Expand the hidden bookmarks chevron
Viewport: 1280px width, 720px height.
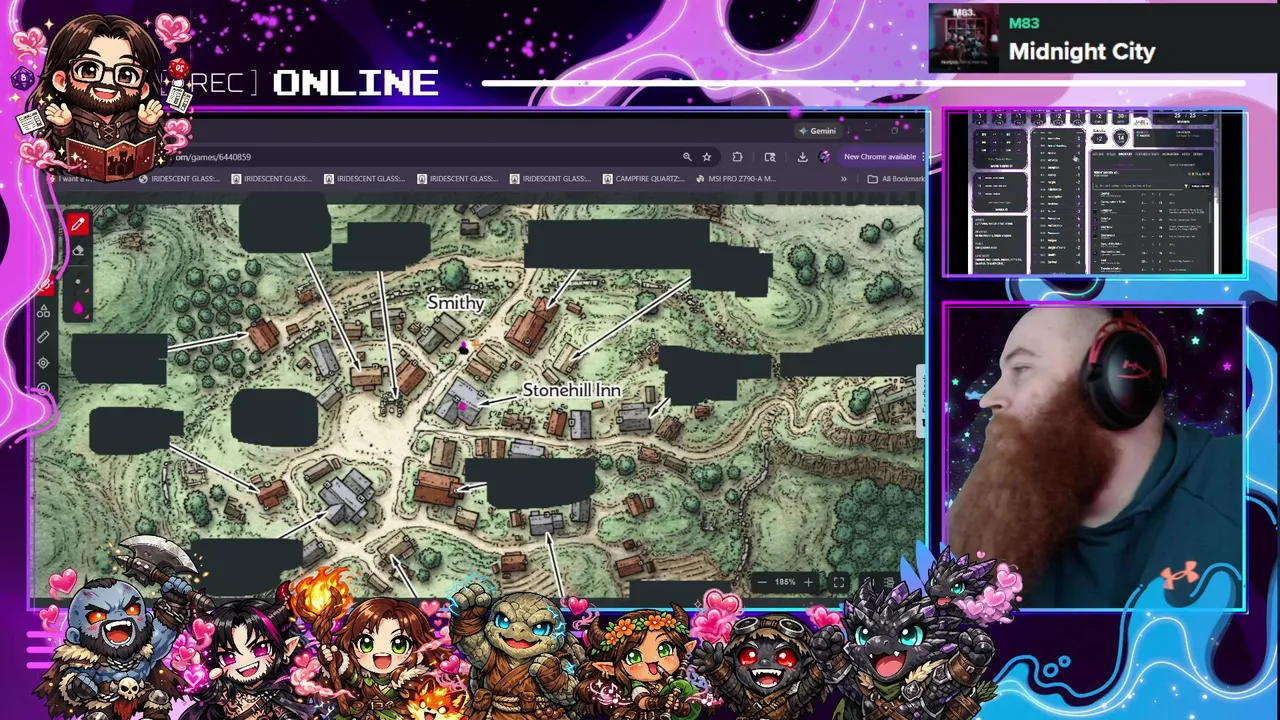point(843,179)
